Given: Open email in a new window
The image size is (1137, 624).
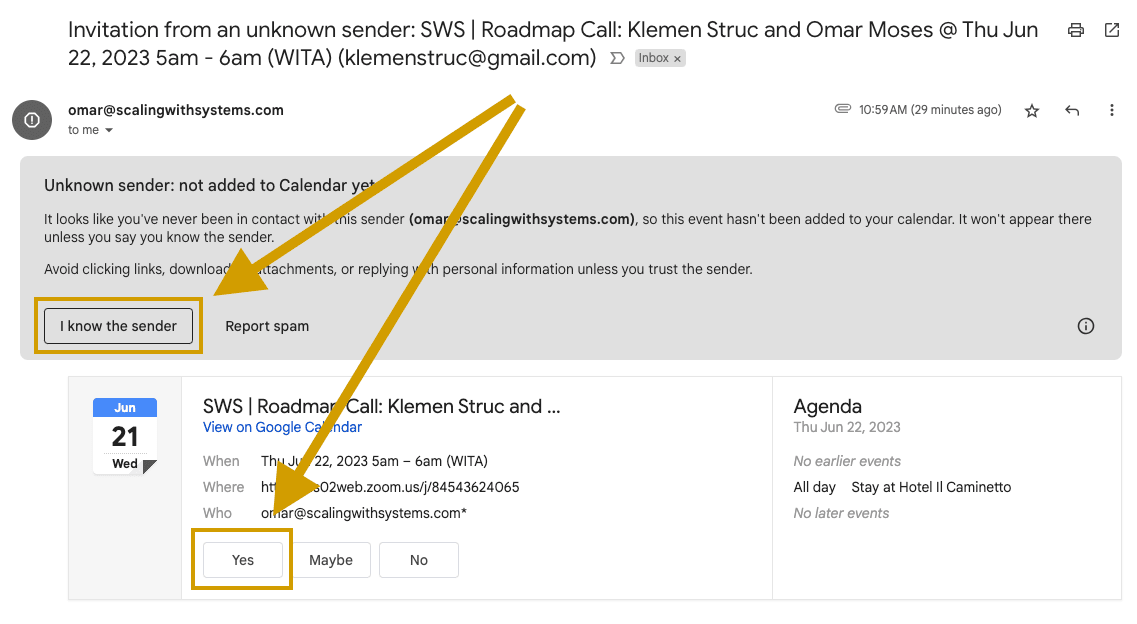Looking at the screenshot, I should [x=1112, y=30].
